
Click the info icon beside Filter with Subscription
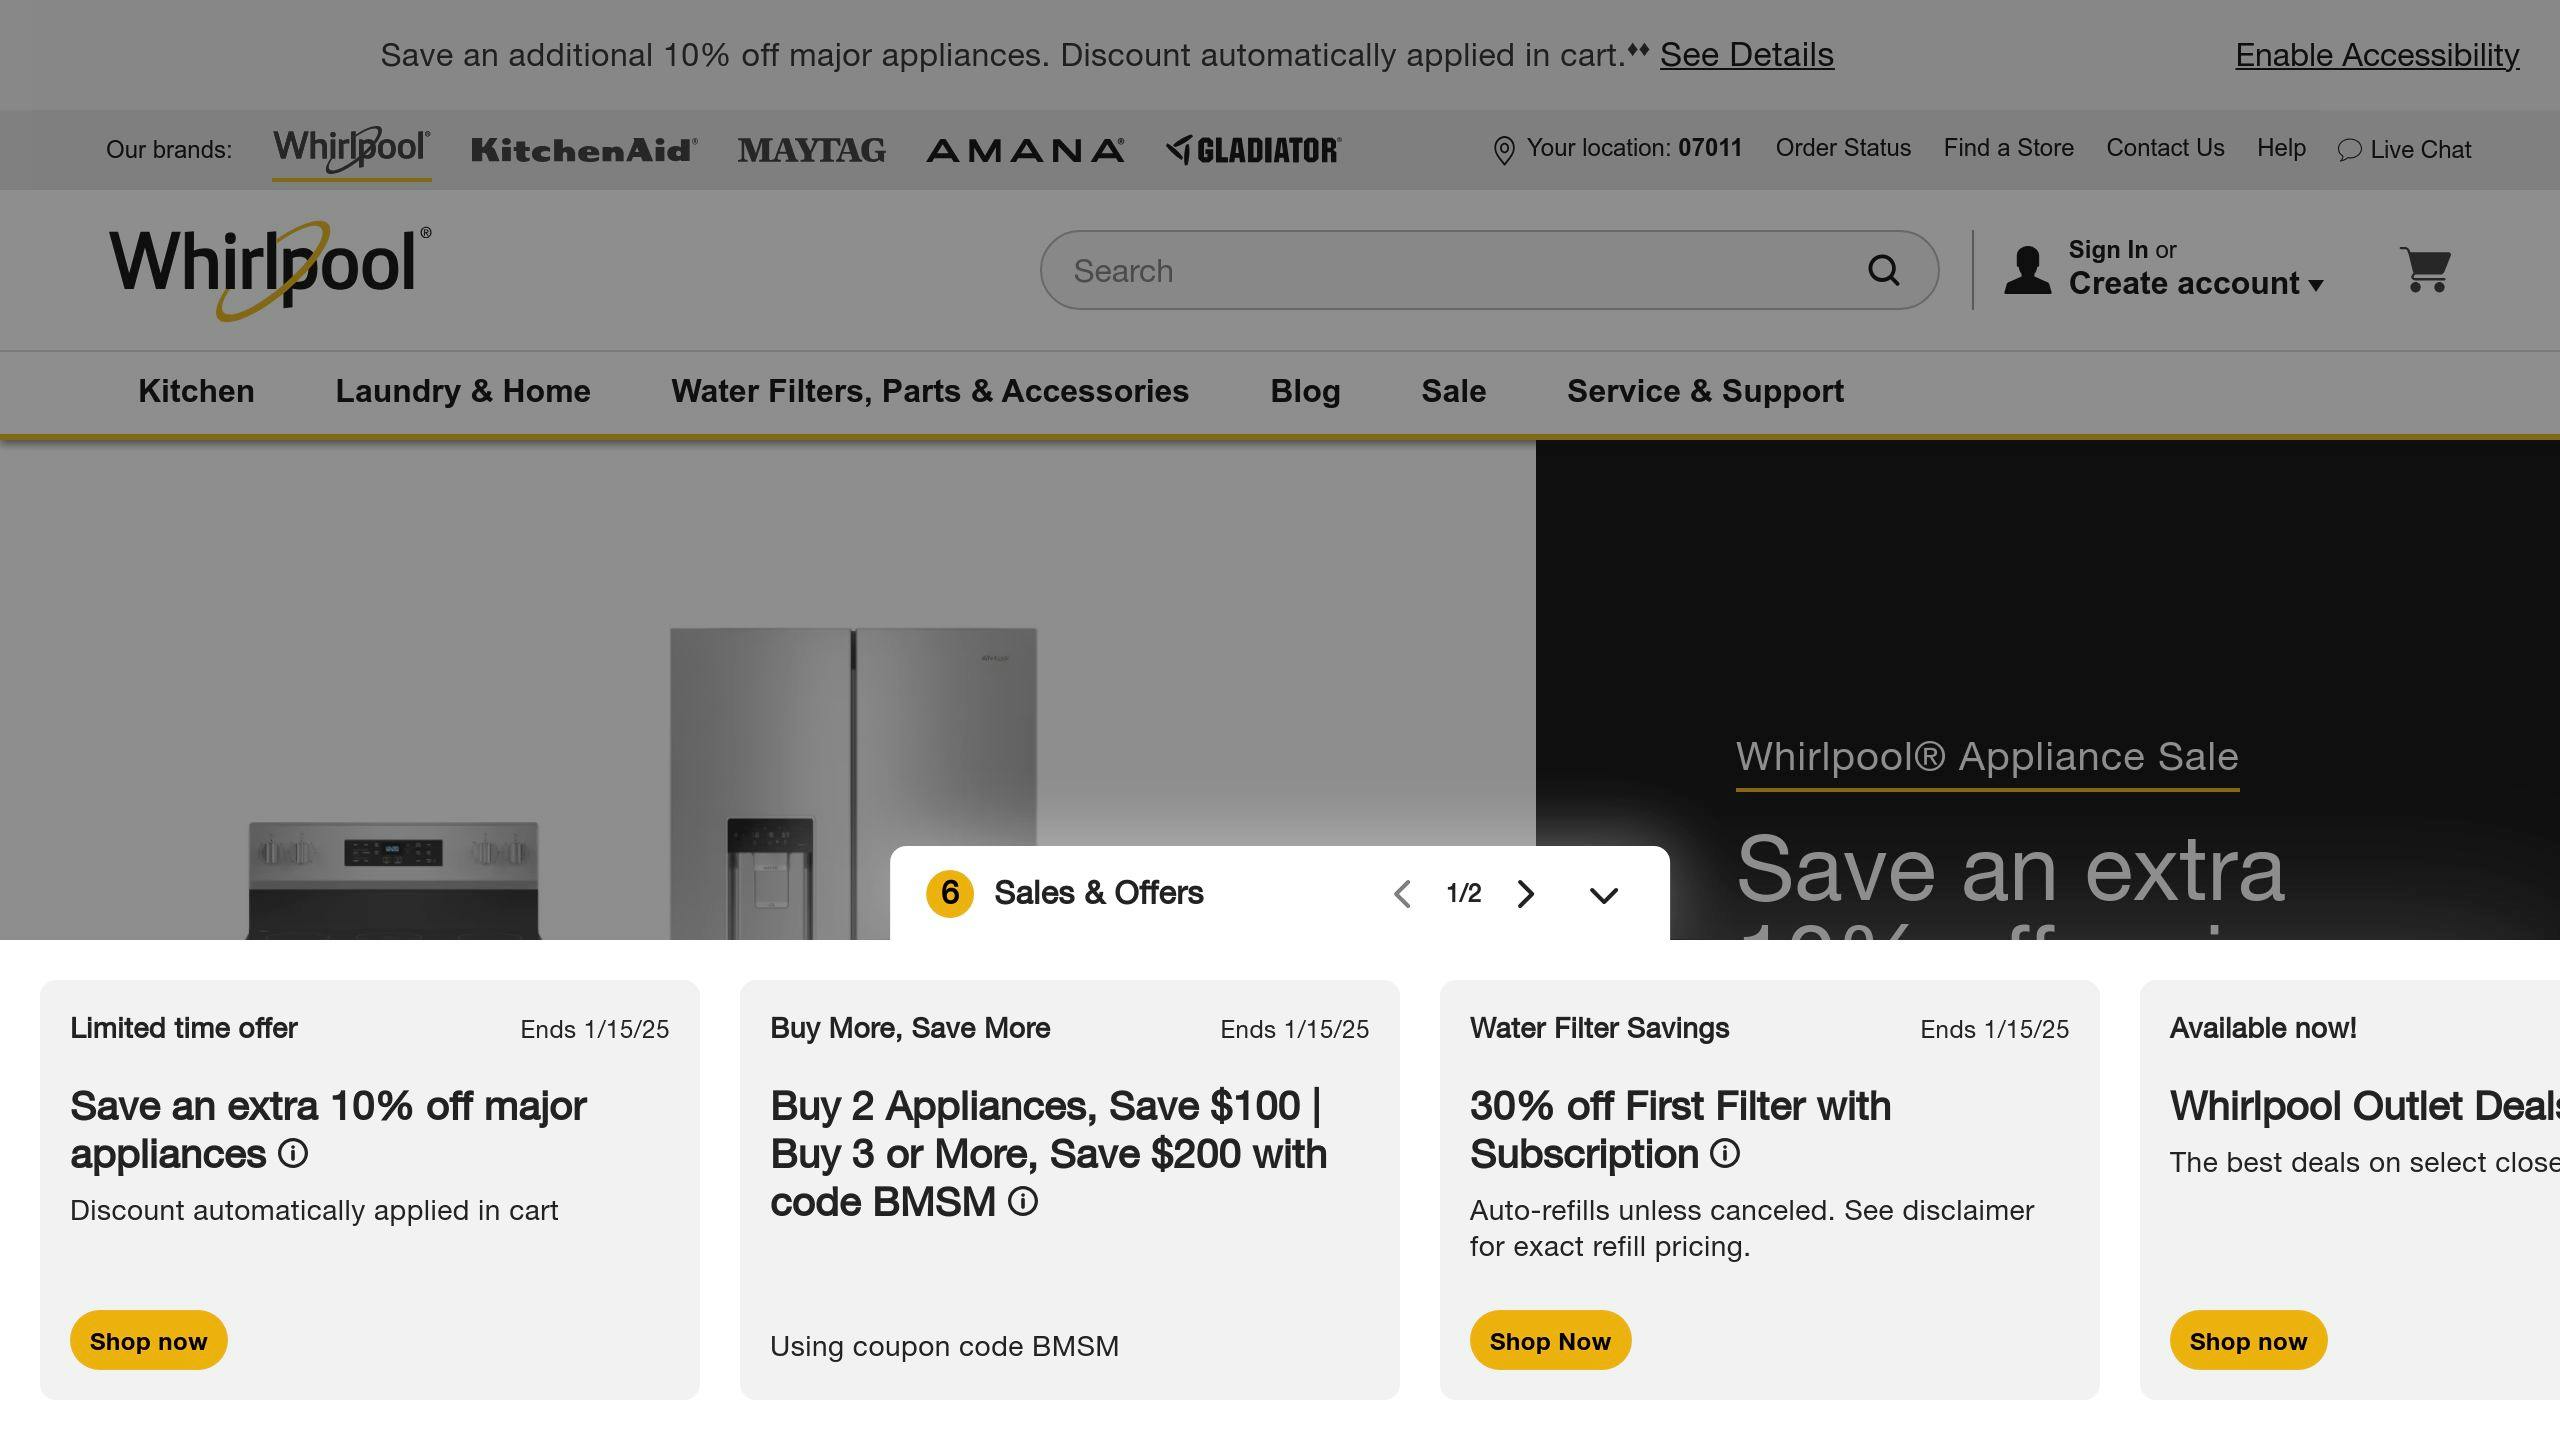coord(1725,1154)
